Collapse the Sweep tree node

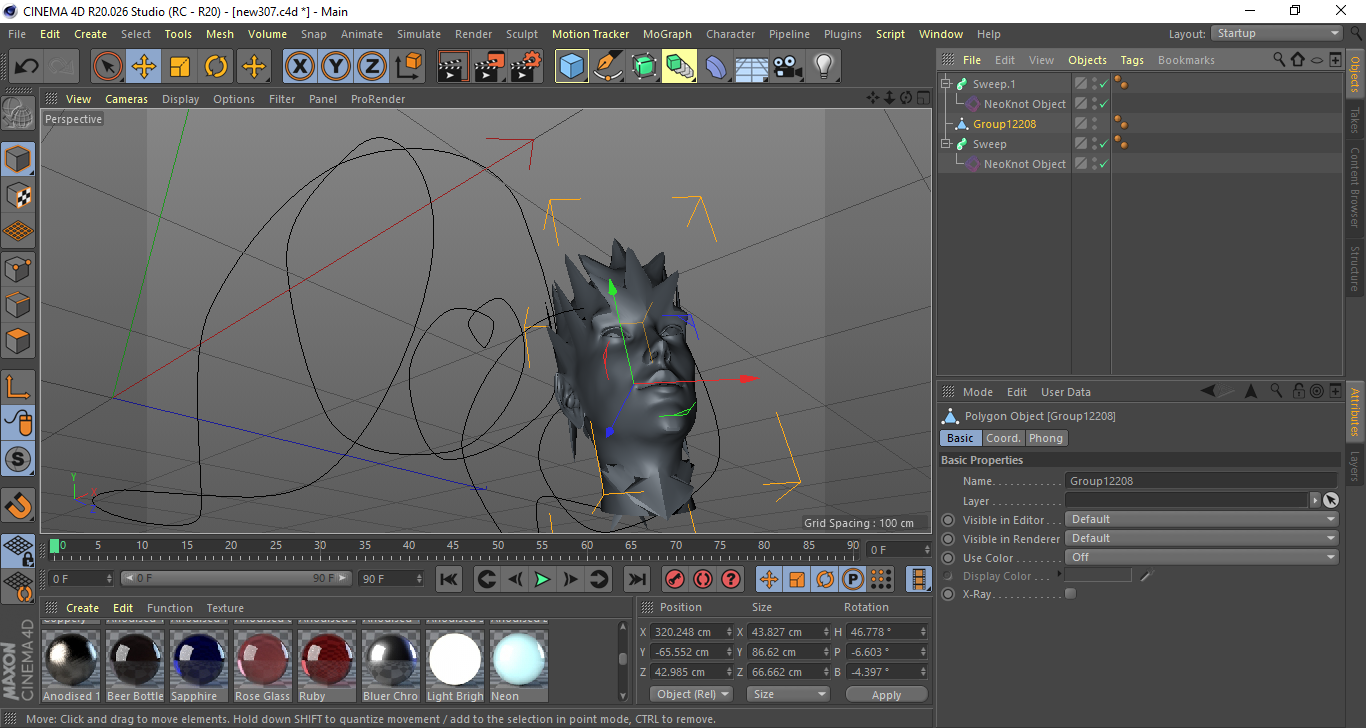tap(945, 144)
